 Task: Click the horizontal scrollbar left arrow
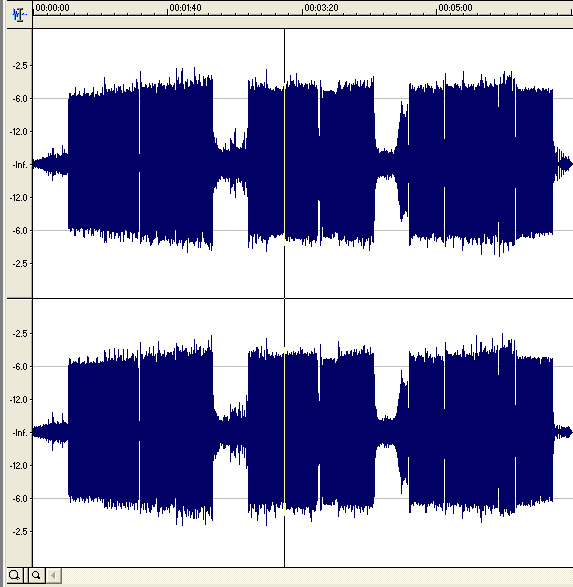pos(53,575)
